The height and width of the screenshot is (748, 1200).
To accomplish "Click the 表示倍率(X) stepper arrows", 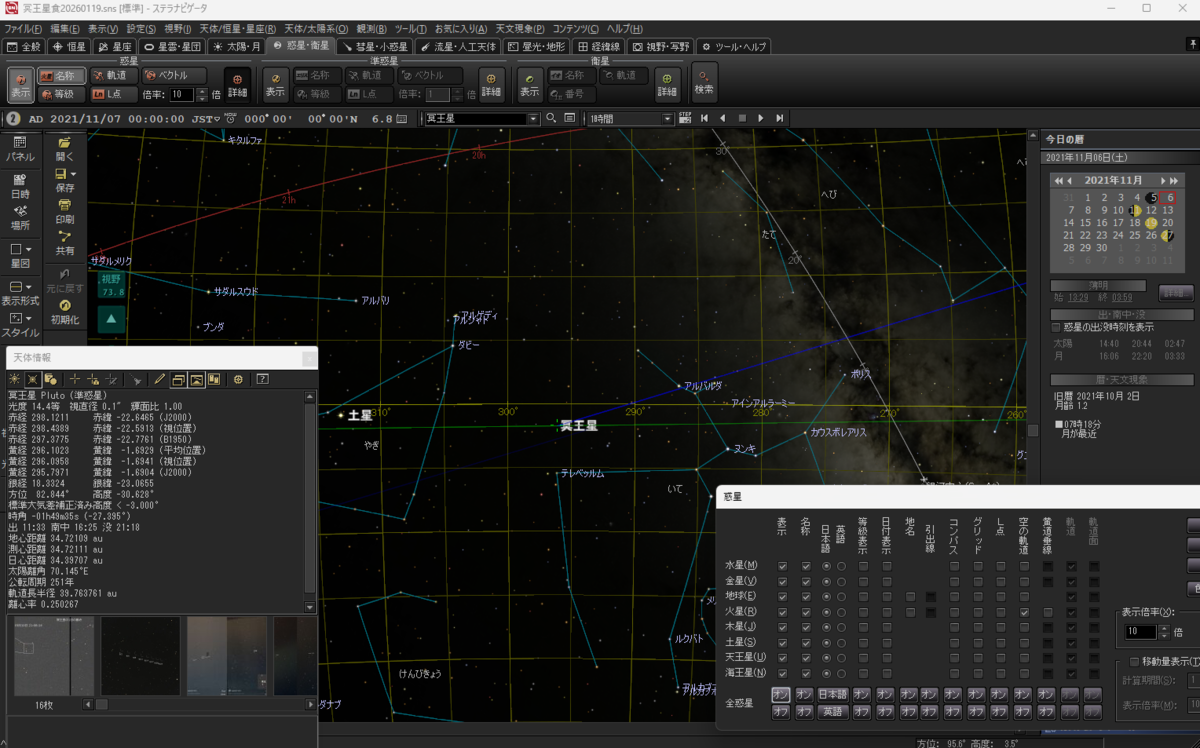I will (x=1163, y=632).
